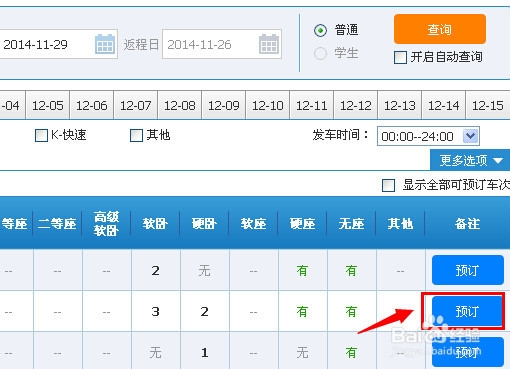Click the 软卧 count 2 in first row
The image size is (510, 369).
(x=155, y=271)
